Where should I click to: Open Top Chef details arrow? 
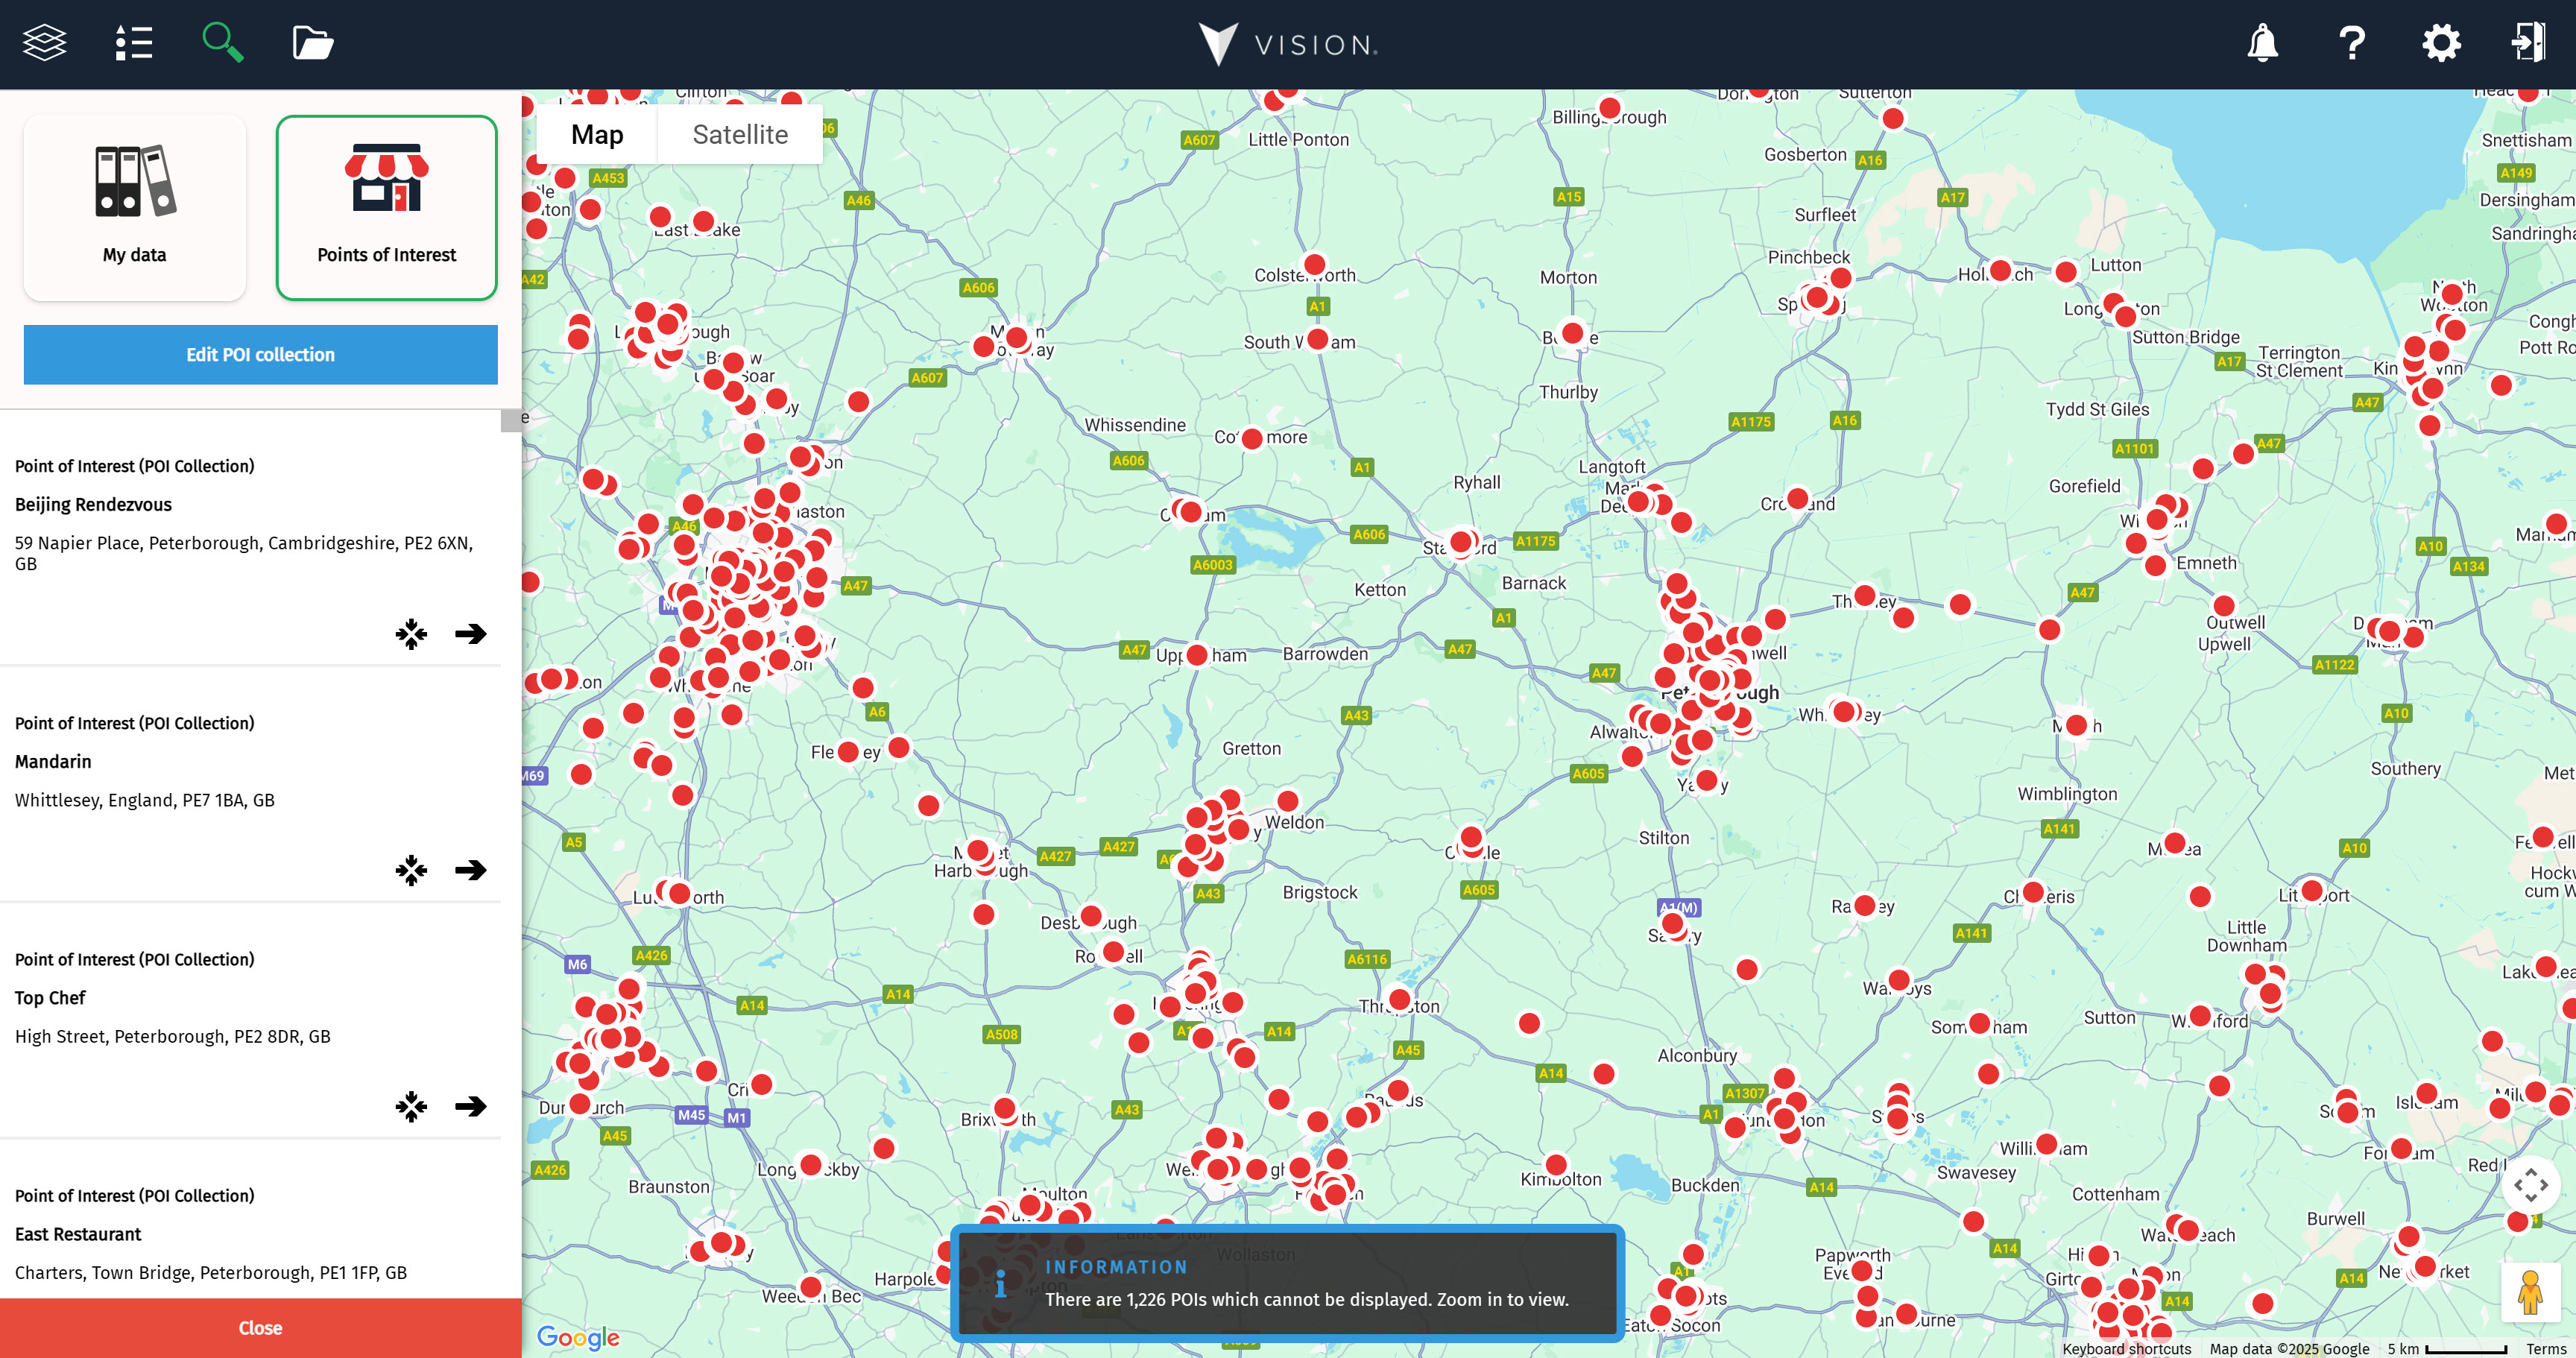coord(470,1106)
